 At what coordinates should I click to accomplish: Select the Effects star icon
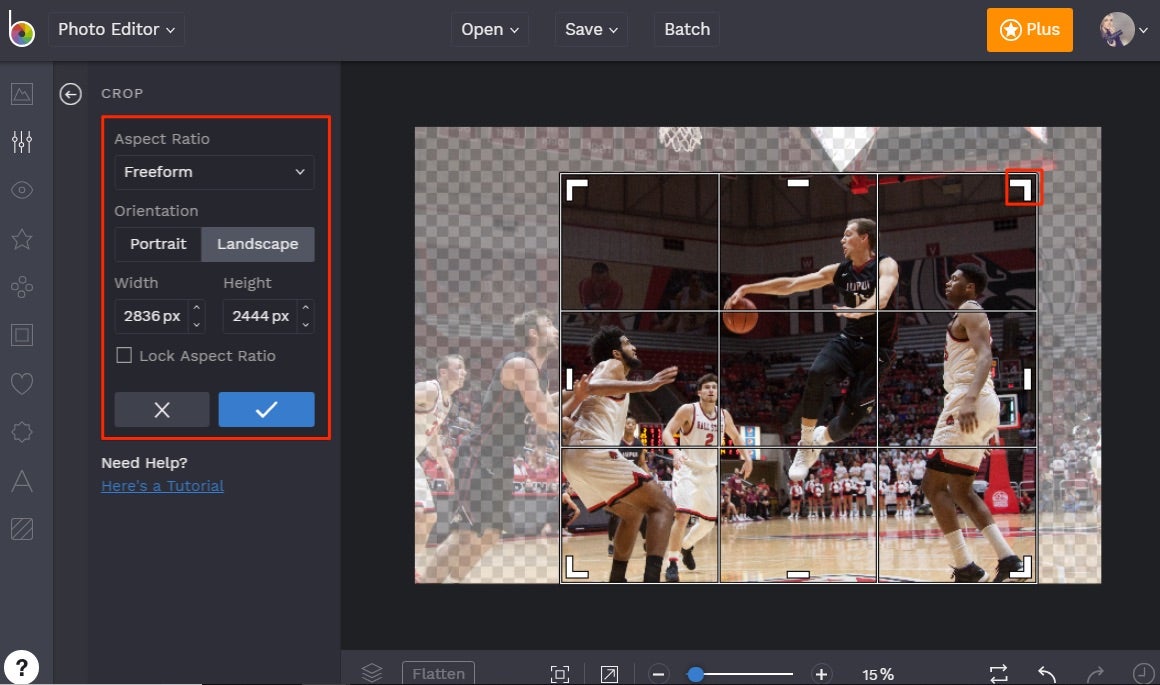pos(22,238)
